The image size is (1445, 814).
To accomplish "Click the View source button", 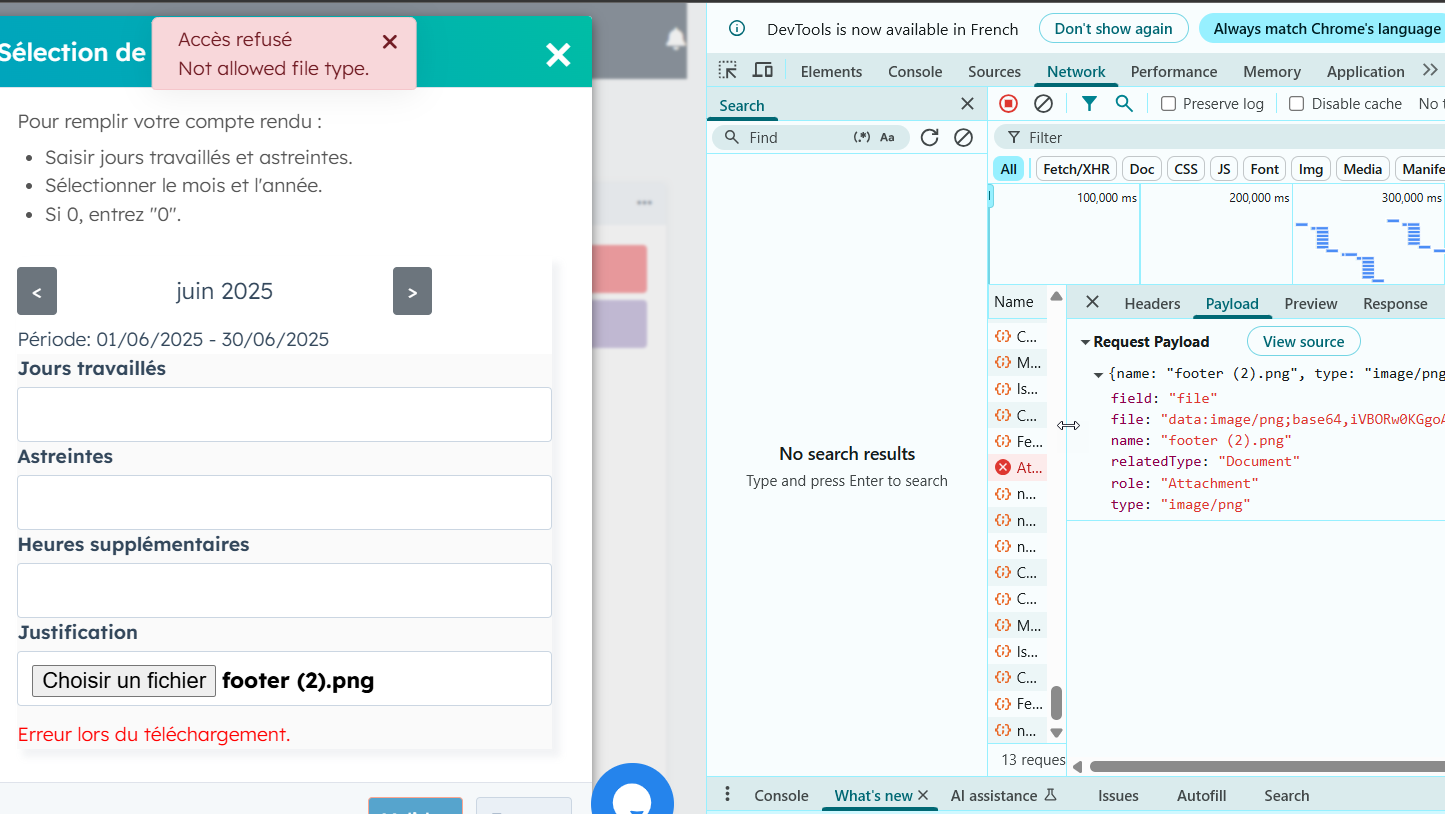I will click(1303, 341).
